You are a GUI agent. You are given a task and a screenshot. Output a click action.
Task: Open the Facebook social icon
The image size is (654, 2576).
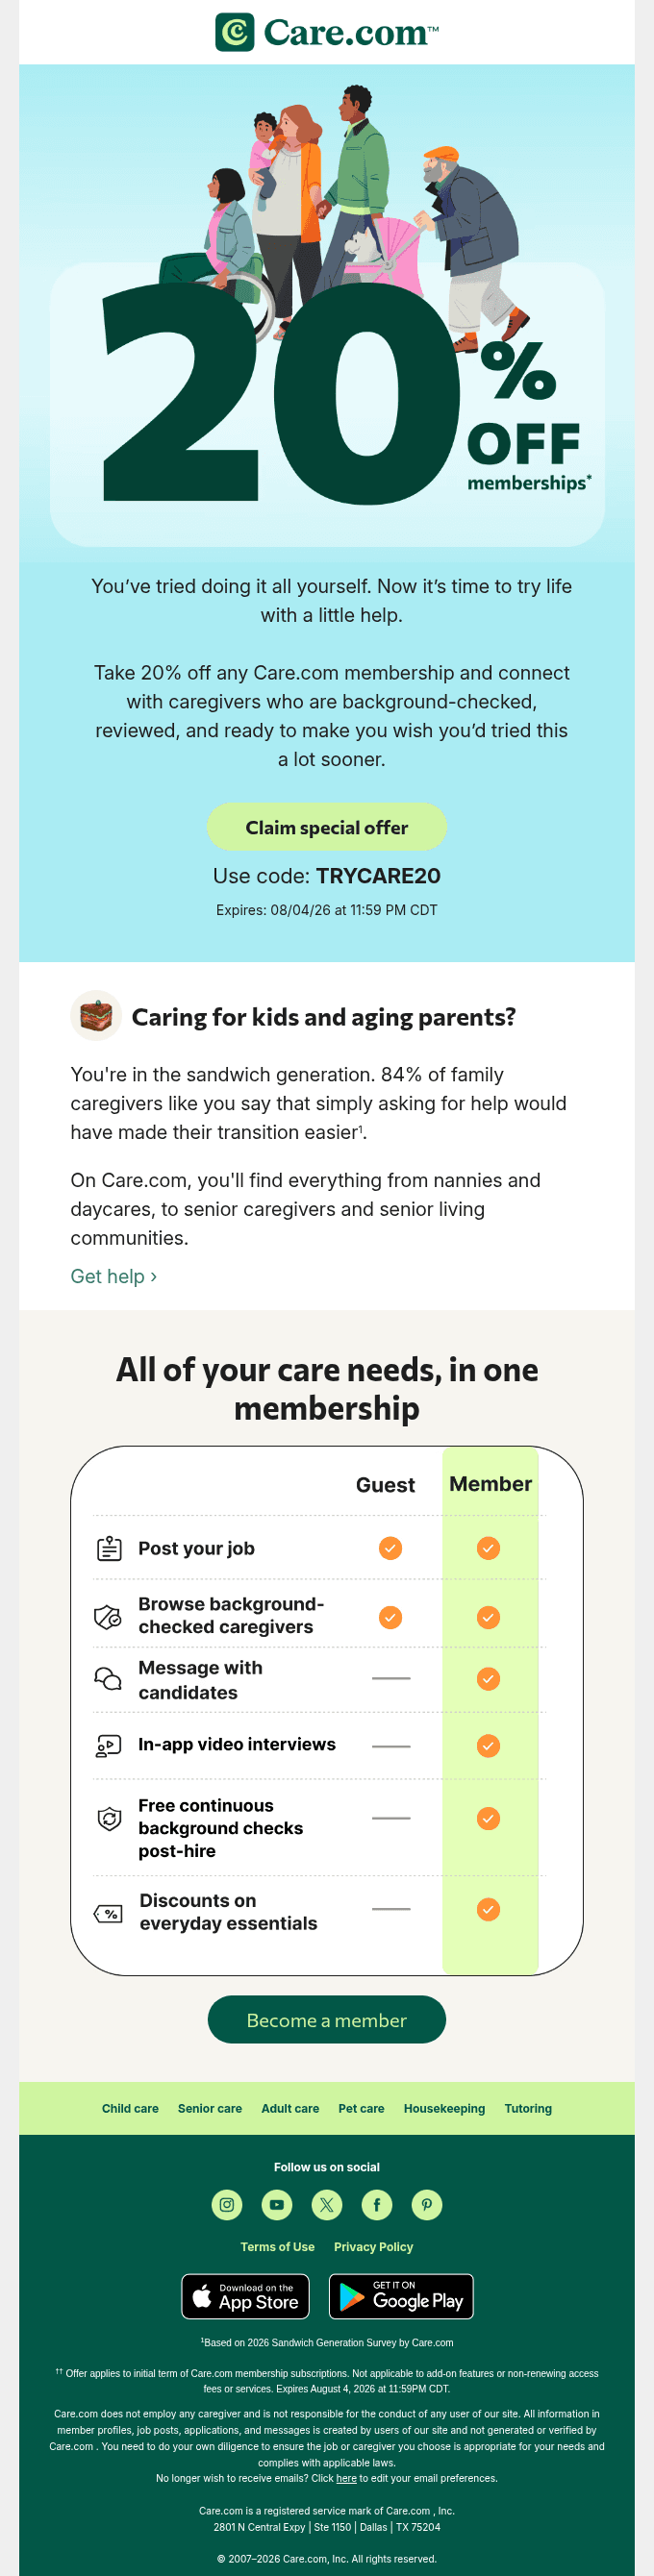coord(377,2204)
